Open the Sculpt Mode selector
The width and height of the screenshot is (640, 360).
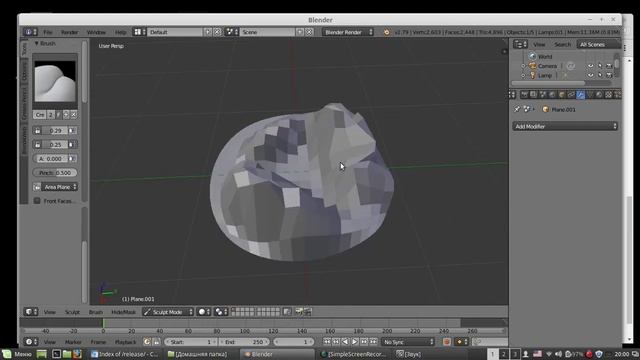[x=168, y=312]
